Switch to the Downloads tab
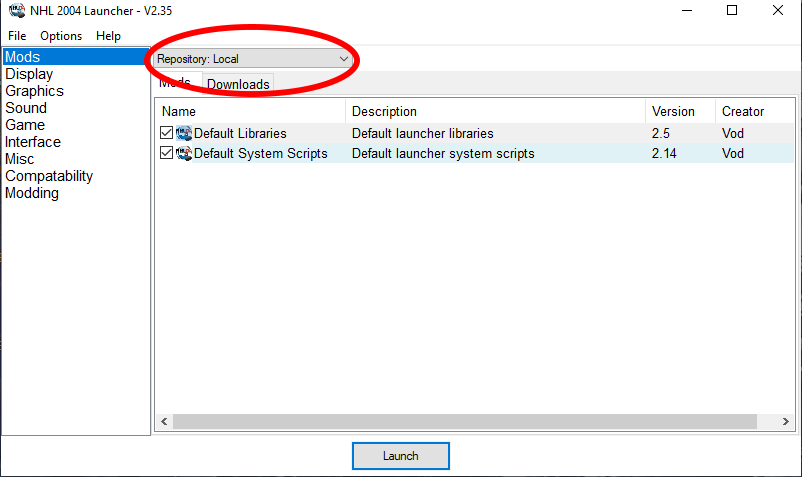Viewport: 802px width, 477px height. pos(238,84)
